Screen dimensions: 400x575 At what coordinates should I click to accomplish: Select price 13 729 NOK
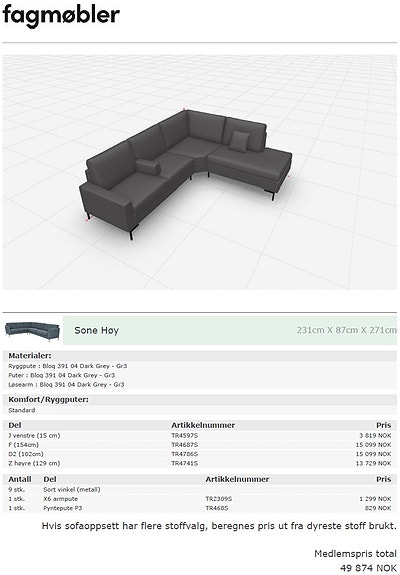(x=374, y=463)
